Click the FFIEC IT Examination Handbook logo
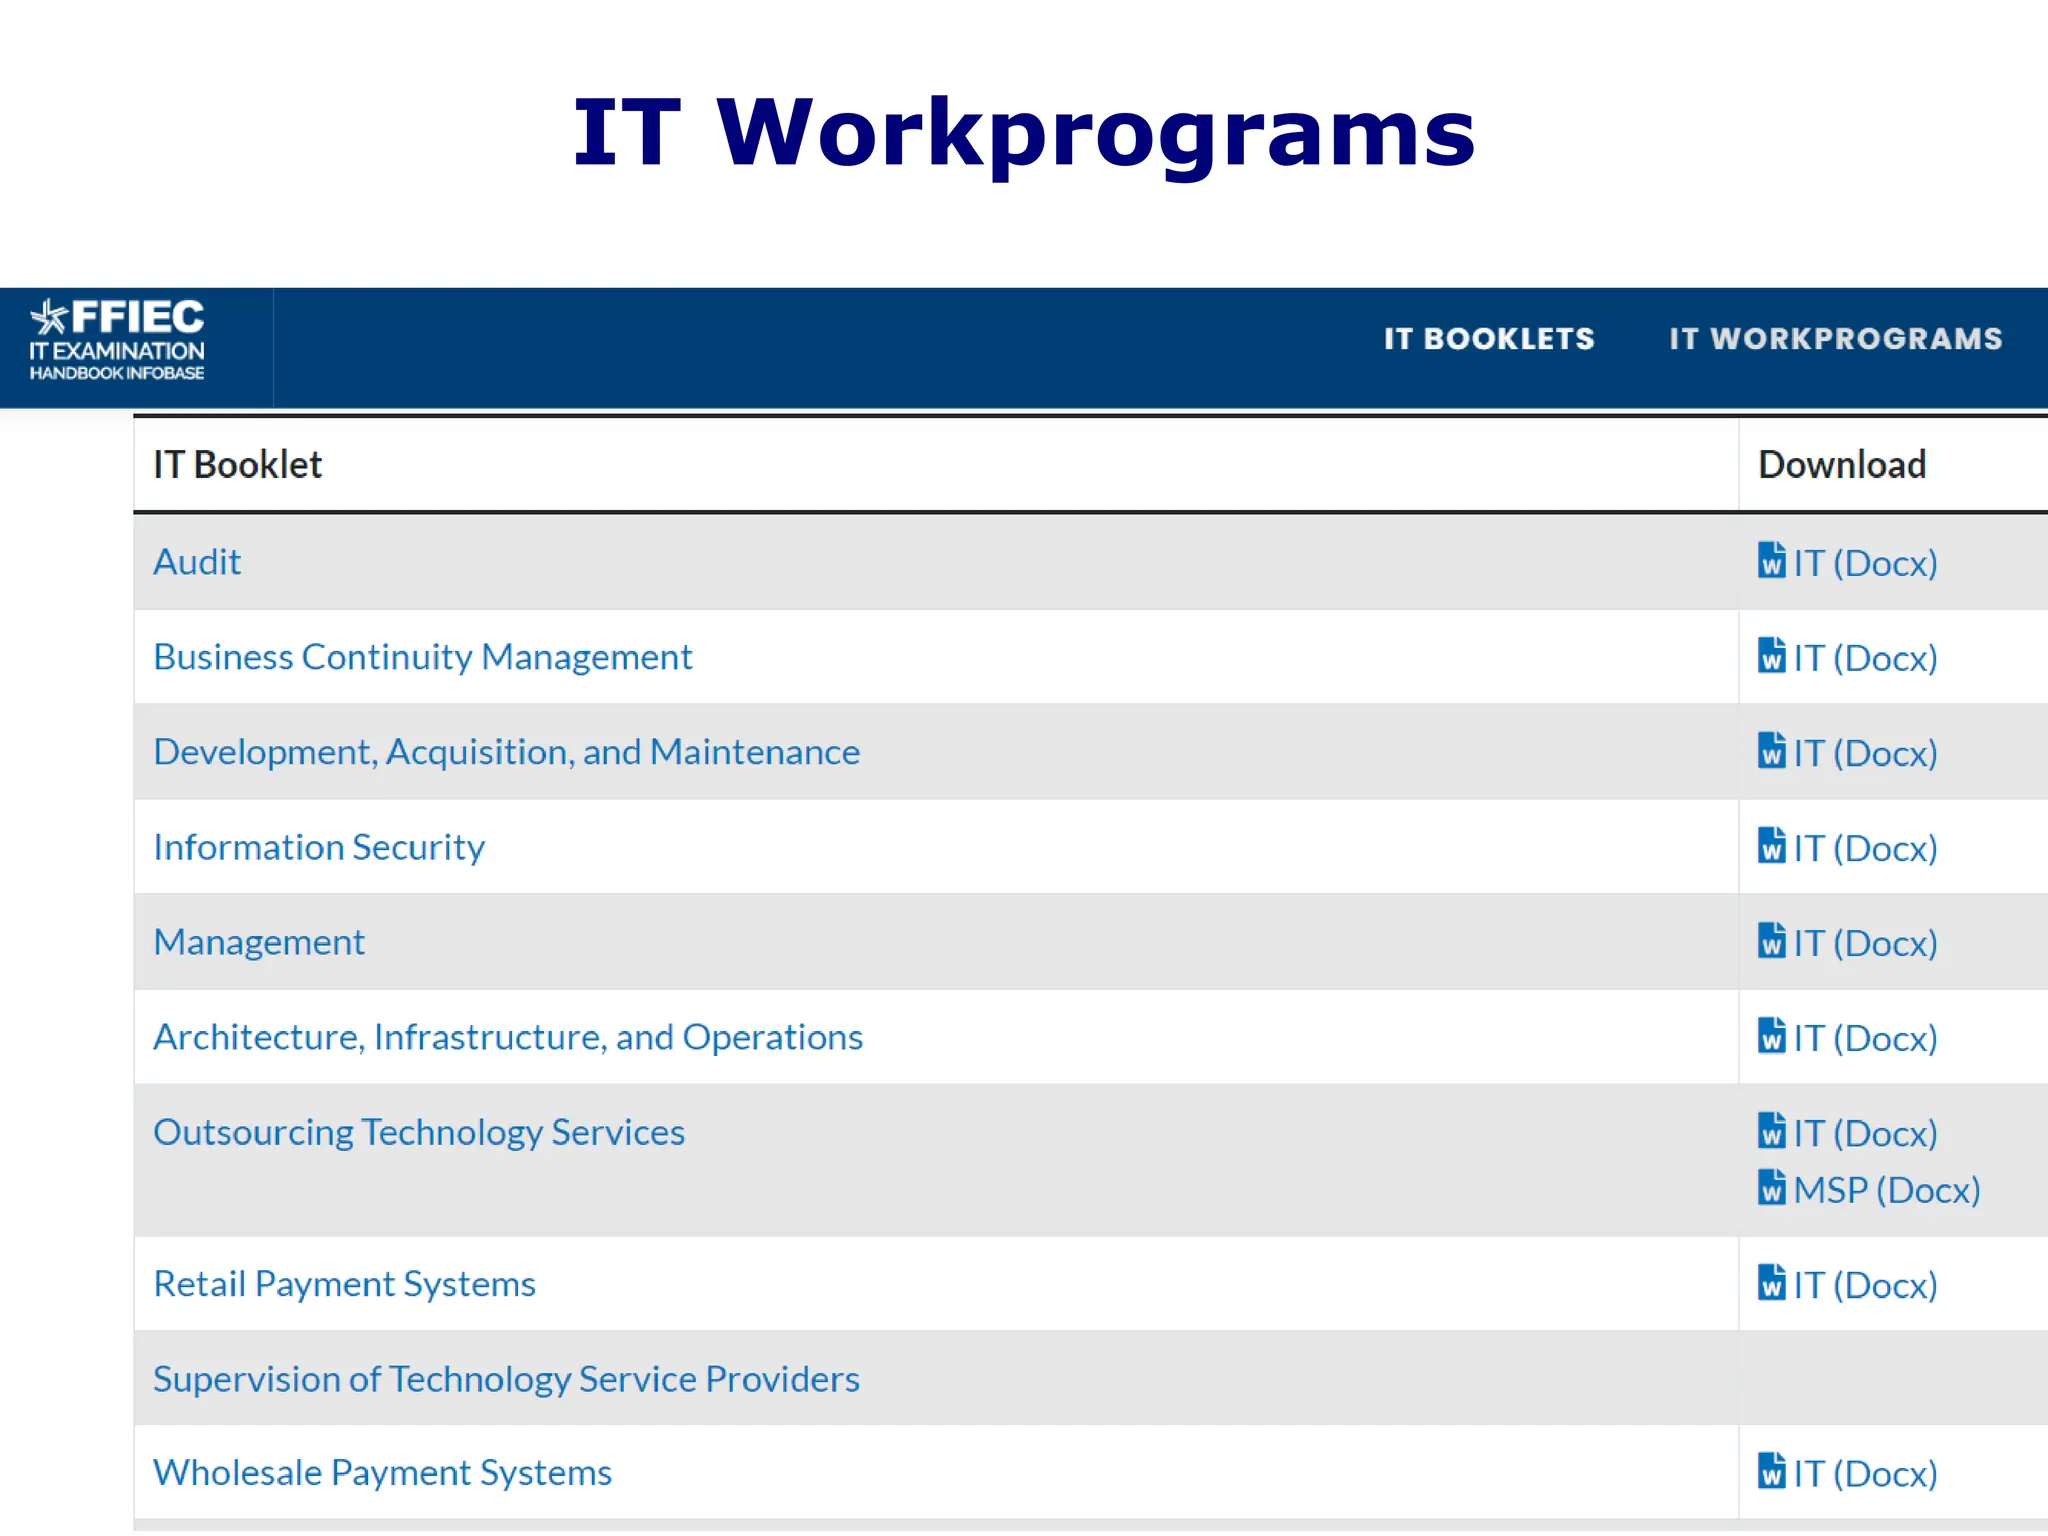Screen dimensions: 2048x1536 click(117, 340)
